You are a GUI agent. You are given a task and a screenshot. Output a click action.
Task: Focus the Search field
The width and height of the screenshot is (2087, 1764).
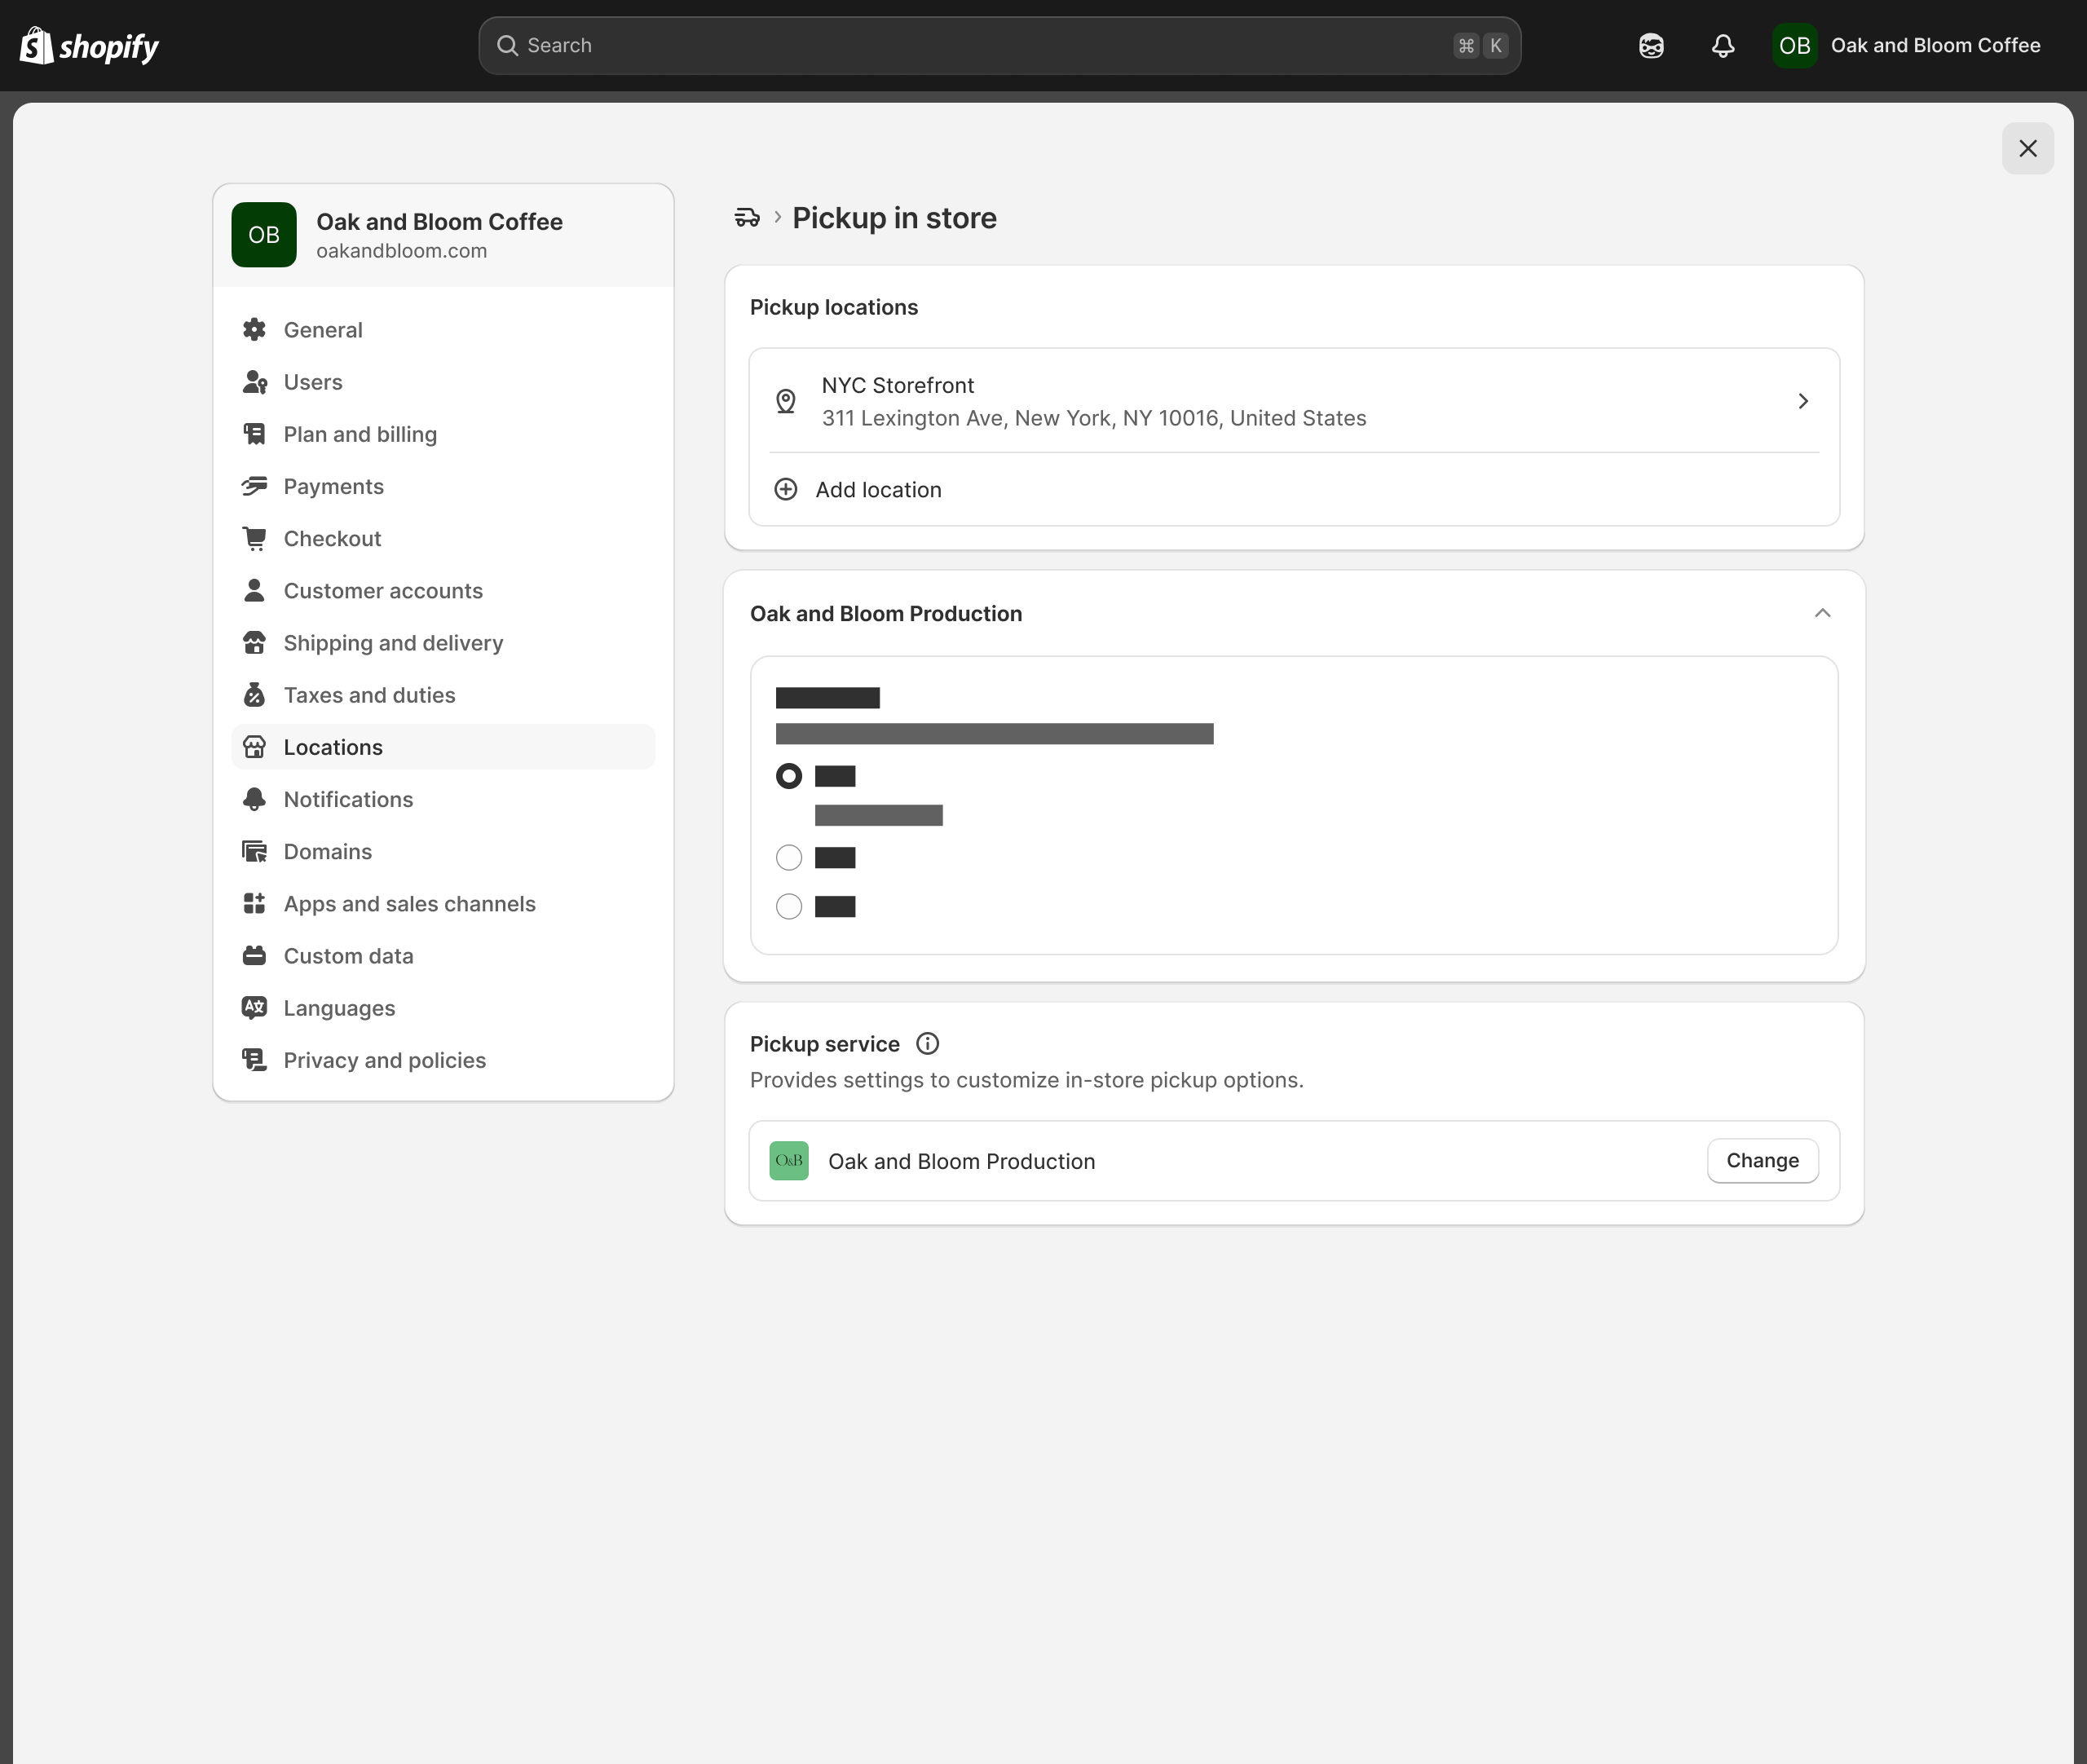click(999, 46)
